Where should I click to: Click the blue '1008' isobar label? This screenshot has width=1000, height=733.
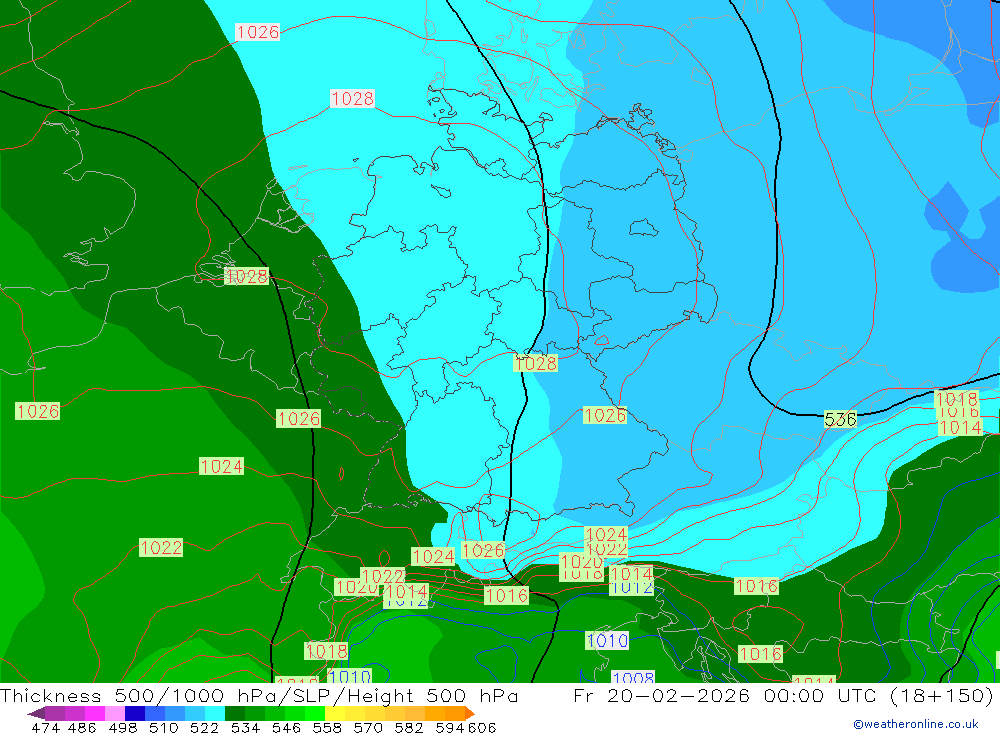pyautogui.click(x=633, y=677)
